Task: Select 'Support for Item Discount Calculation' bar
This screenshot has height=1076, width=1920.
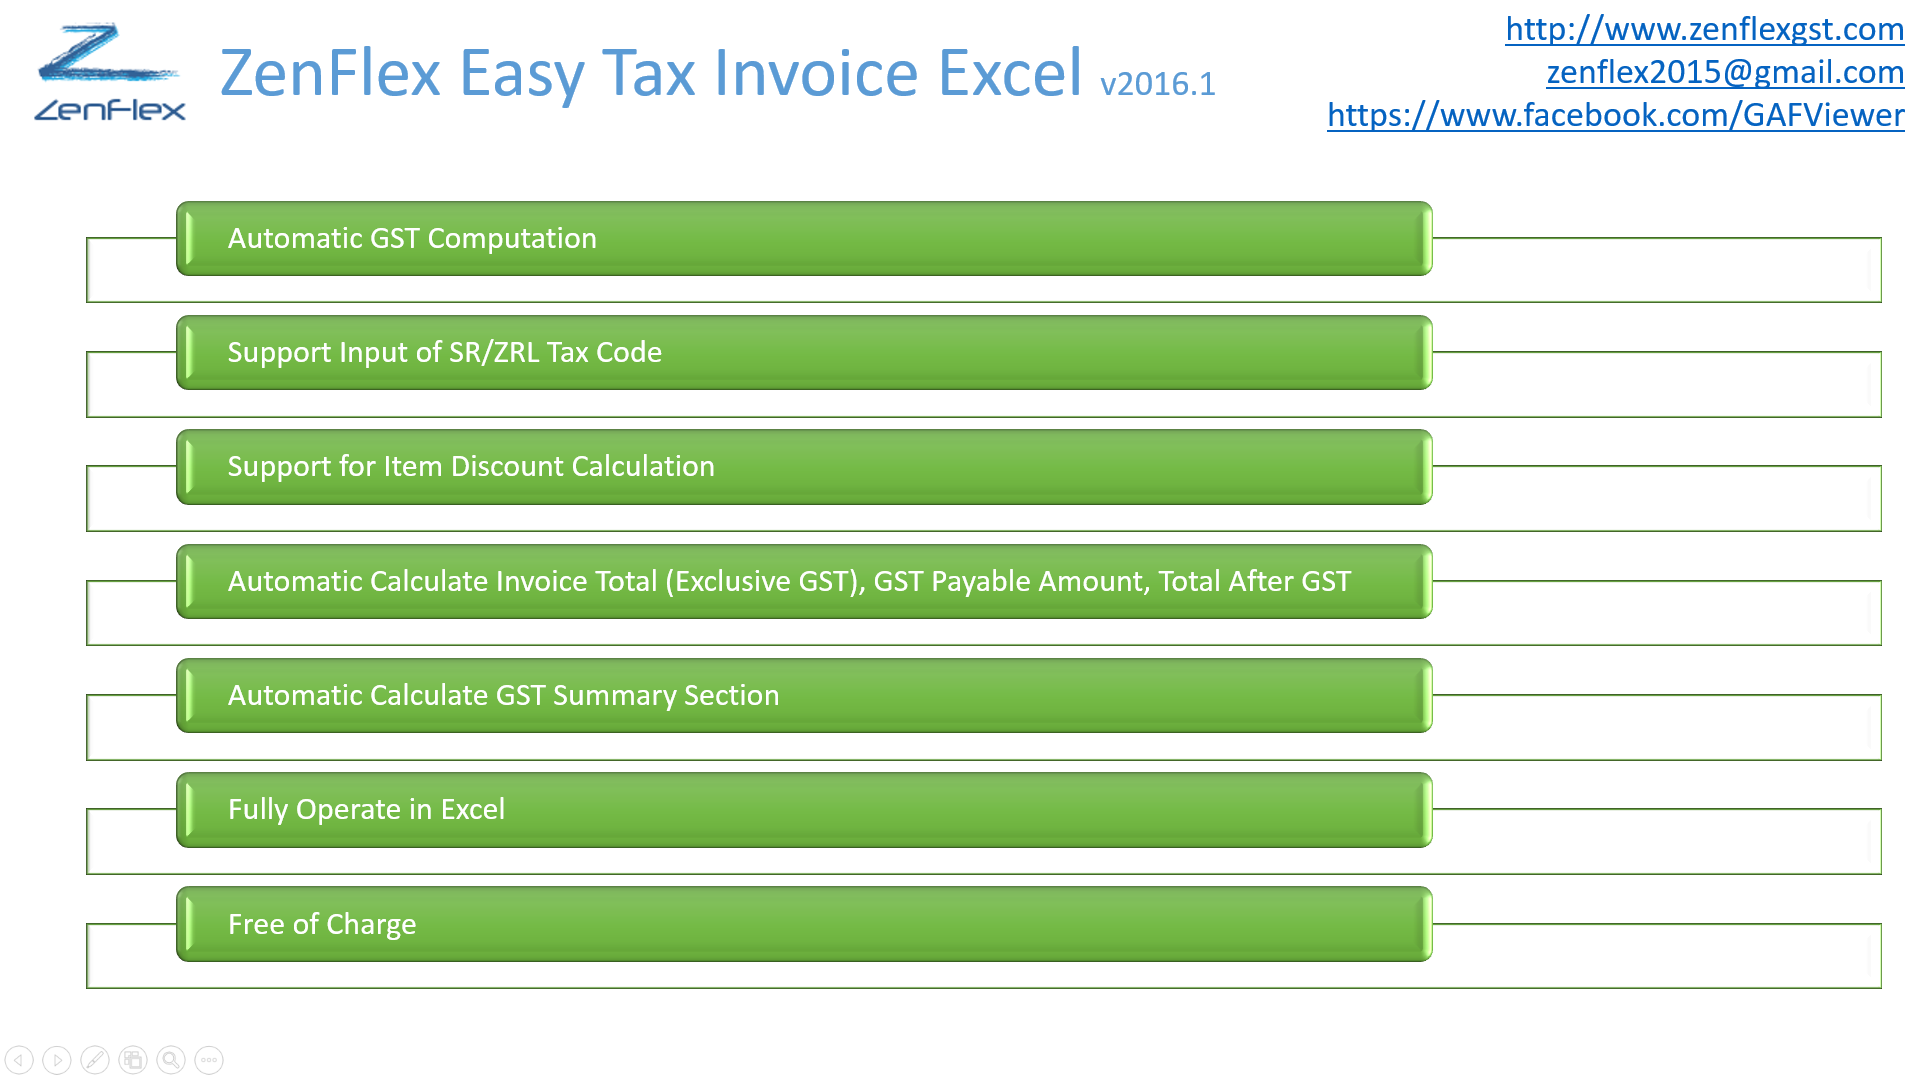Action: click(x=804, y=467)
